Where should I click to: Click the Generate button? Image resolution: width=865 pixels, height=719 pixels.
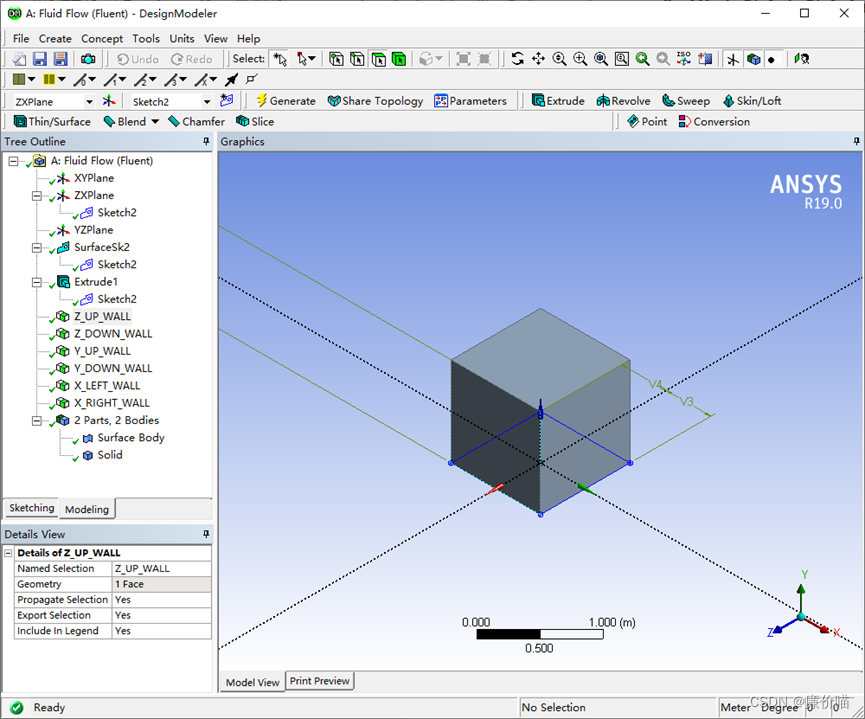point(286,101)
